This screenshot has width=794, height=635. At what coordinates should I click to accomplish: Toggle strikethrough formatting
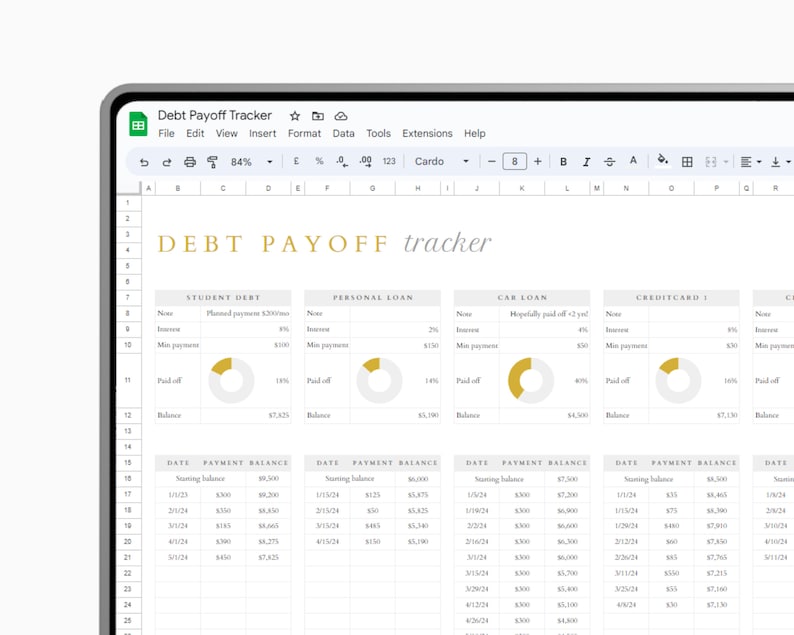click(x=610, y=162)
